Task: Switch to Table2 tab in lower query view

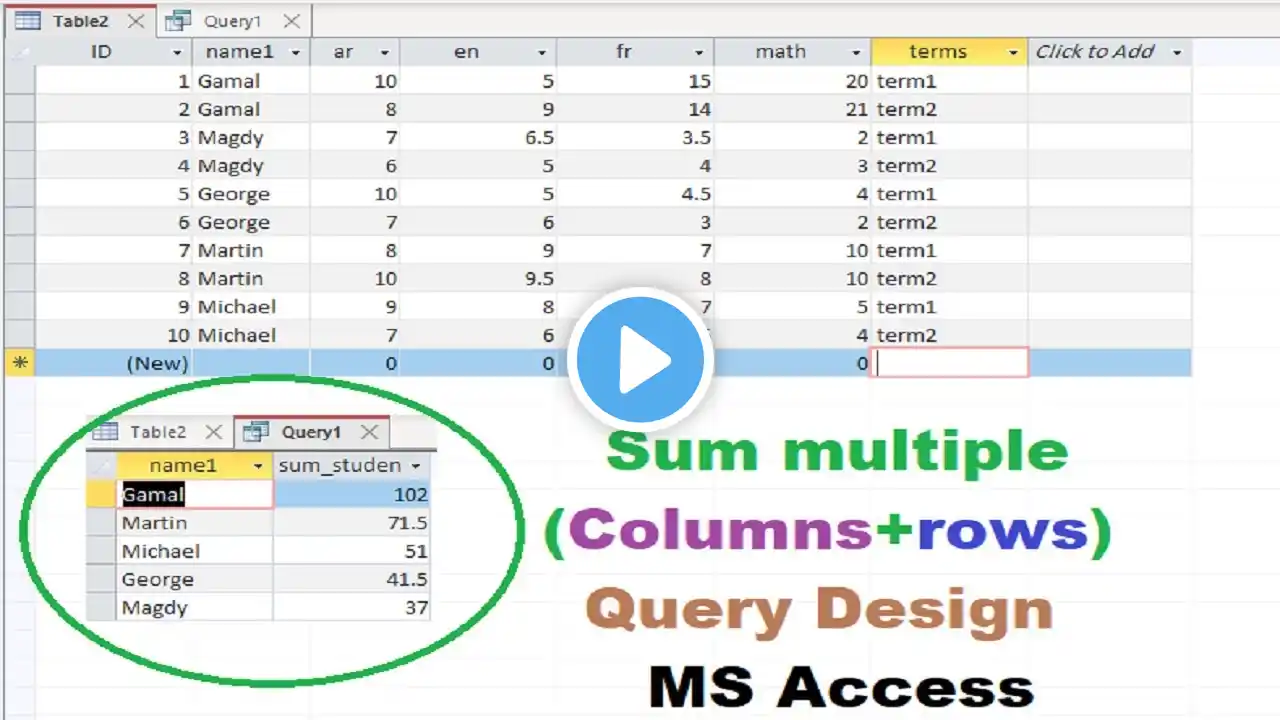Action: point(157,432)
